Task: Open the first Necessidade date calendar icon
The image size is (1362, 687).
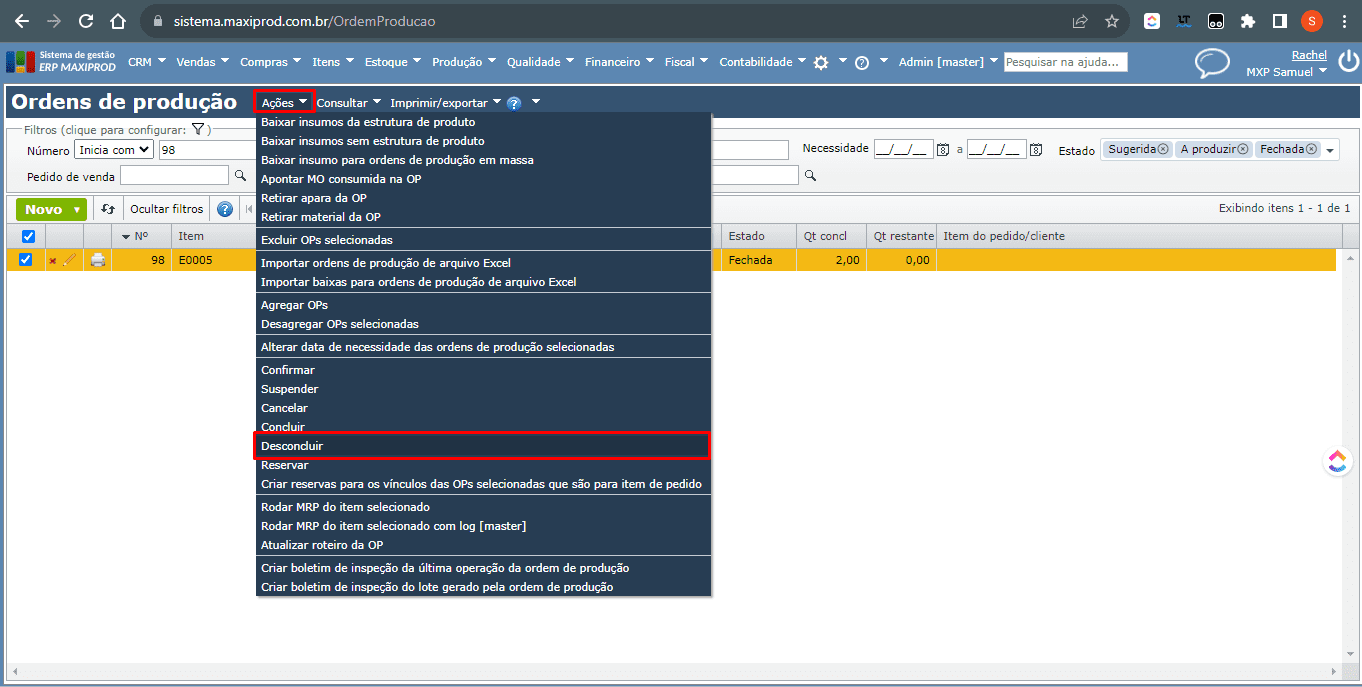Action: point(942,149)
